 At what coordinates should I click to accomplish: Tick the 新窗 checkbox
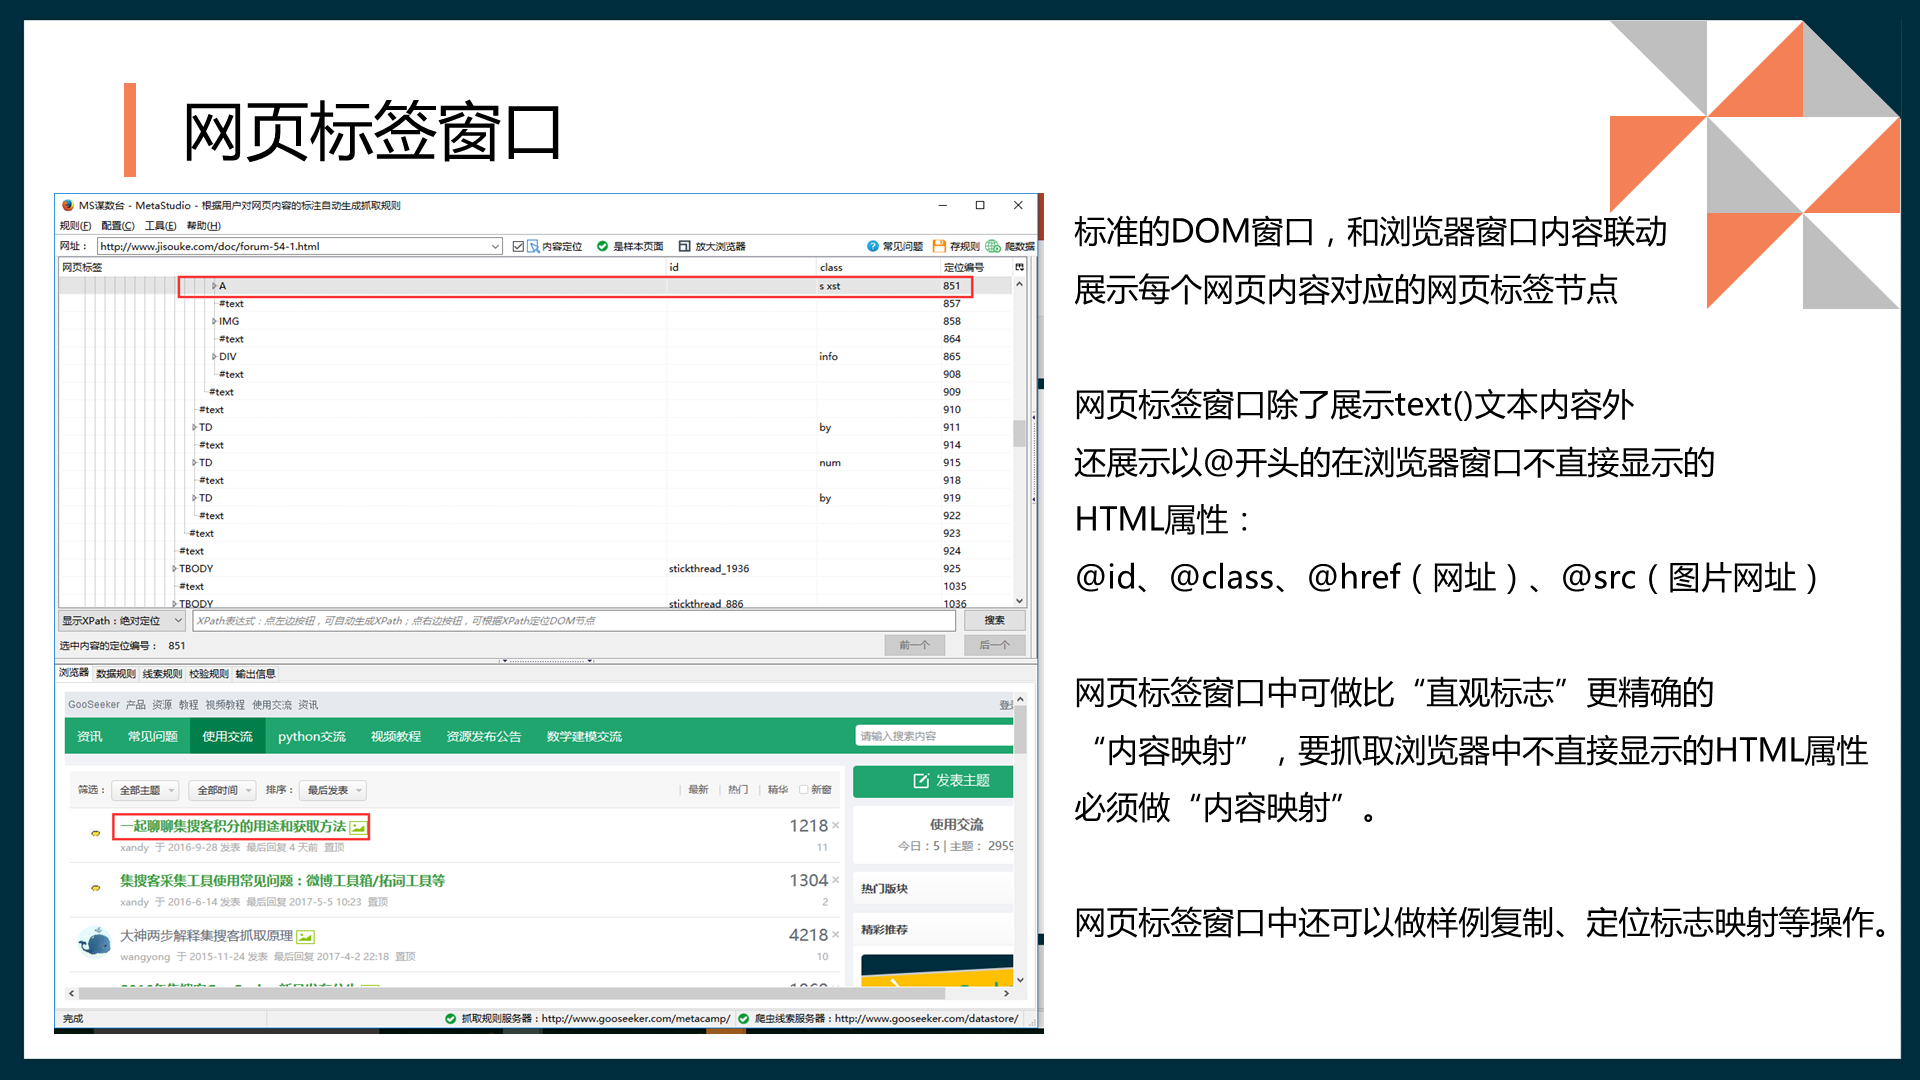click(803, 790)
